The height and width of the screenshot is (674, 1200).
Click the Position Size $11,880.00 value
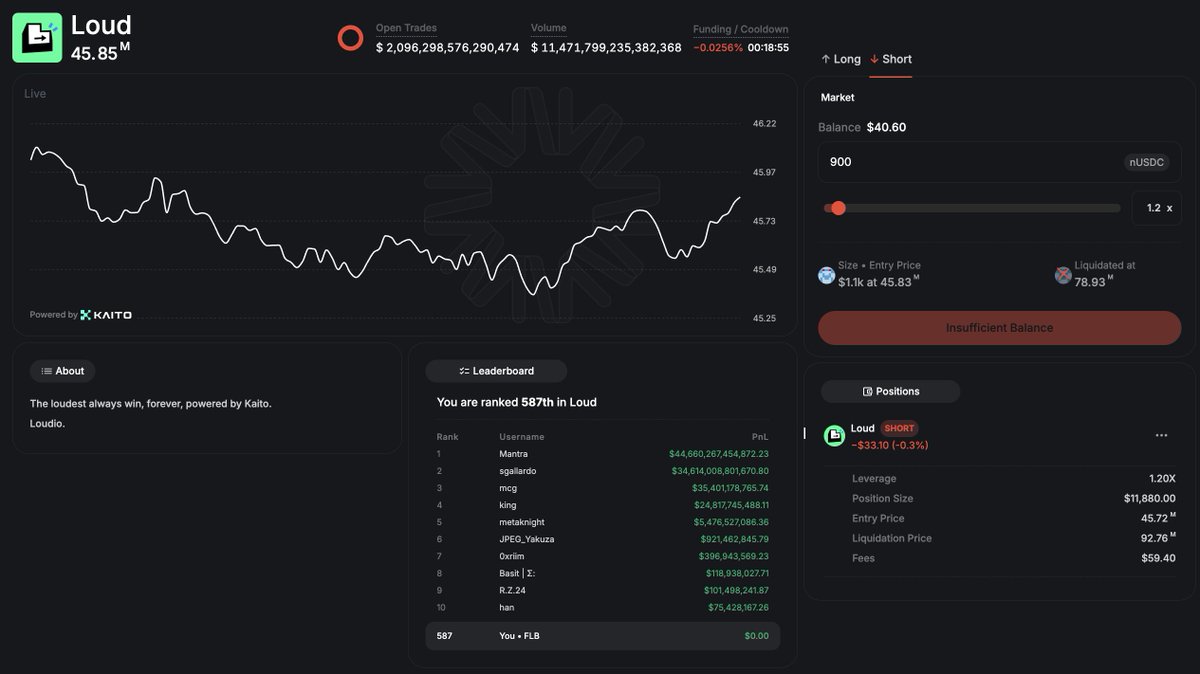(x=1149, y=498)
